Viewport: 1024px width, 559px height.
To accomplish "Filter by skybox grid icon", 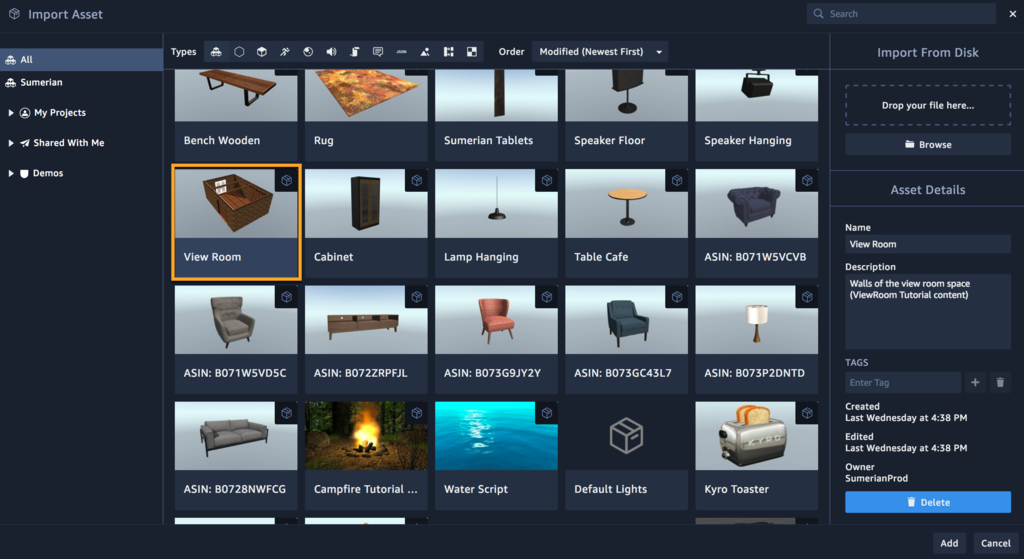I will click(x=448, y=52).
